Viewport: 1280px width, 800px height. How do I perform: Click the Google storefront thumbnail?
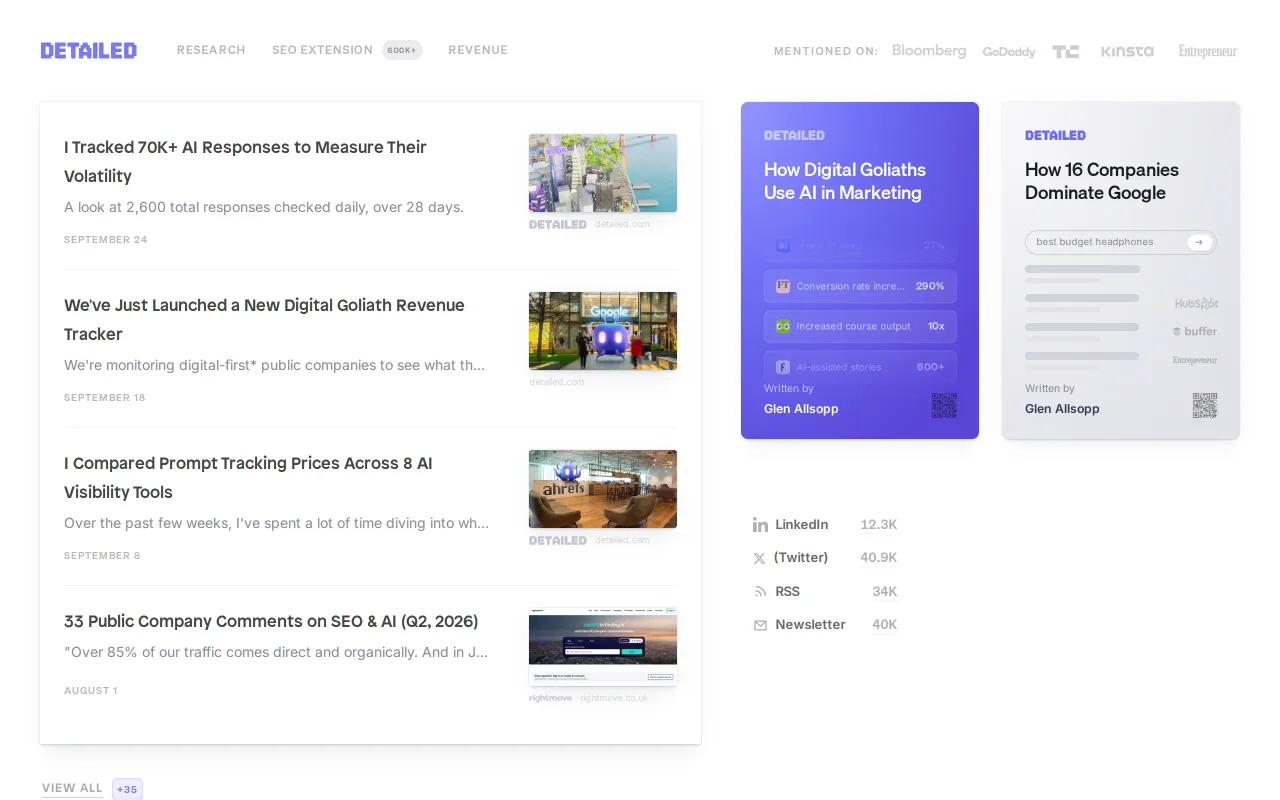[603, 331]
